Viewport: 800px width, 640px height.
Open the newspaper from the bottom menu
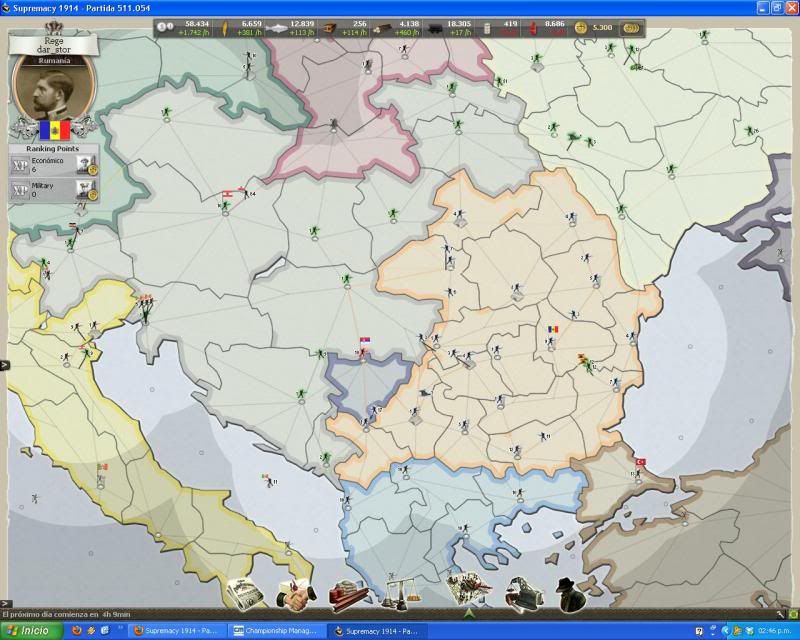coord(245,594)
